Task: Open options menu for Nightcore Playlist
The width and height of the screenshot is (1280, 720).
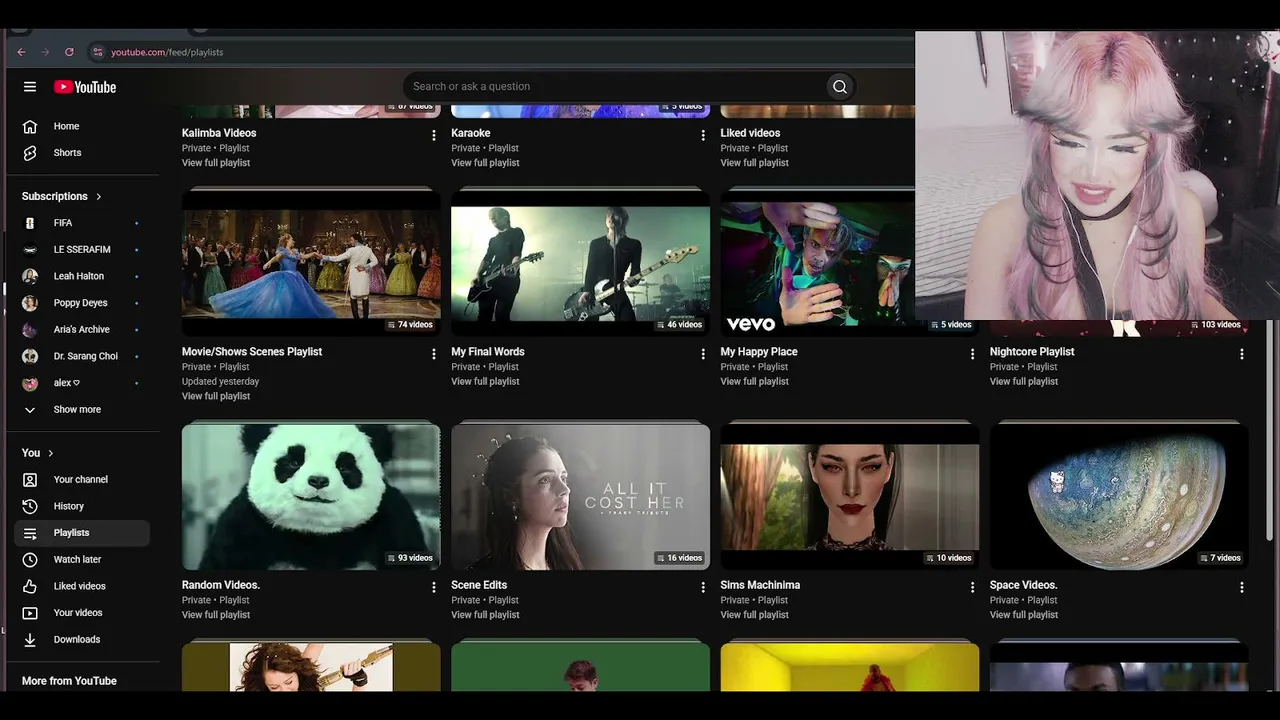Action: [x=1242, y=354]
